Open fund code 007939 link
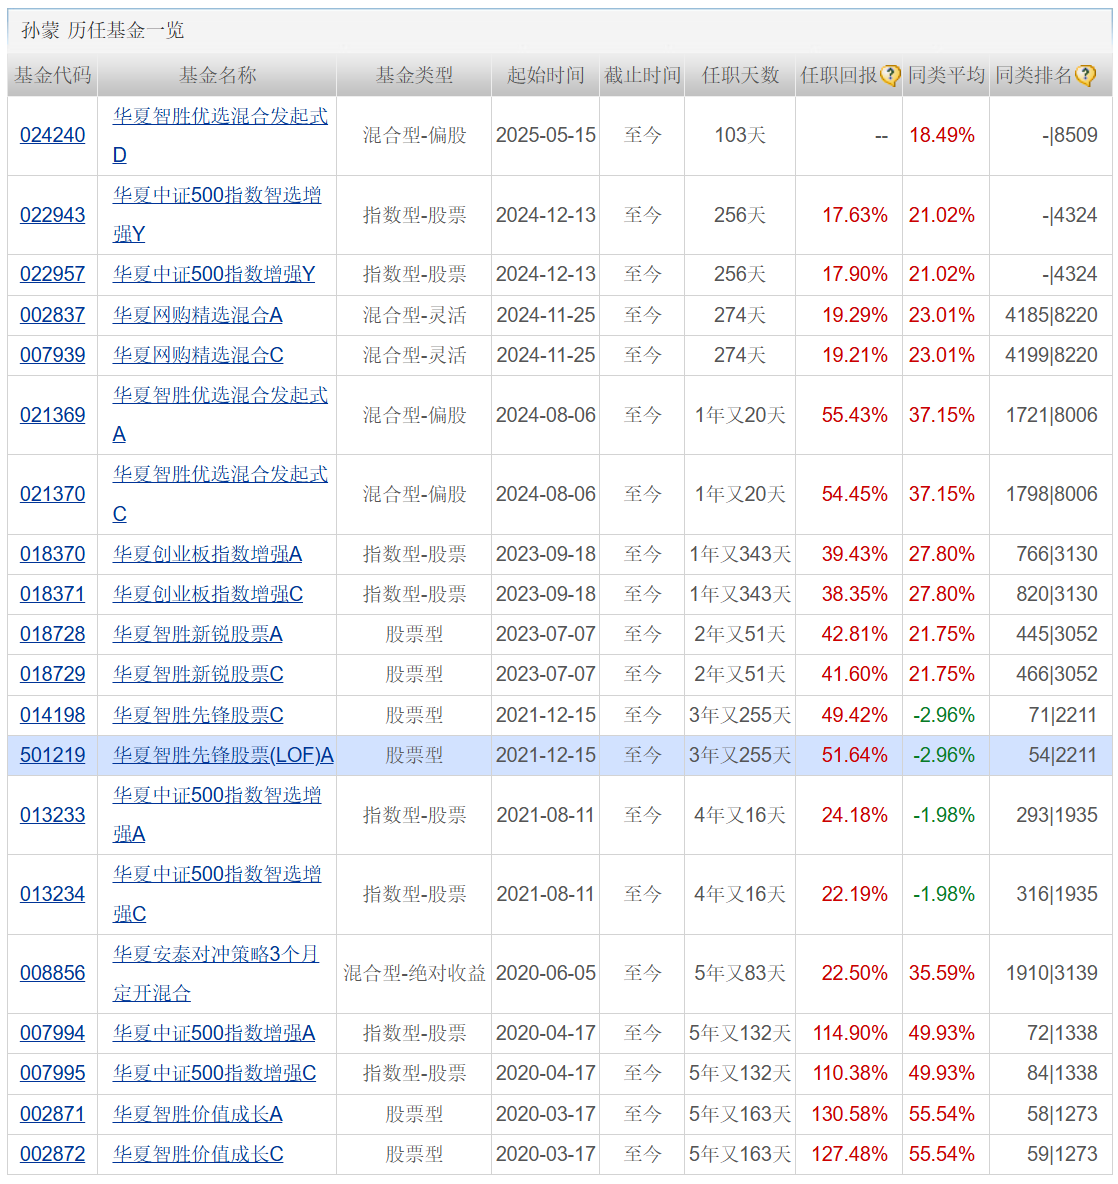The width and height of the screenshot is (1118, 1184). coord(52,355)
